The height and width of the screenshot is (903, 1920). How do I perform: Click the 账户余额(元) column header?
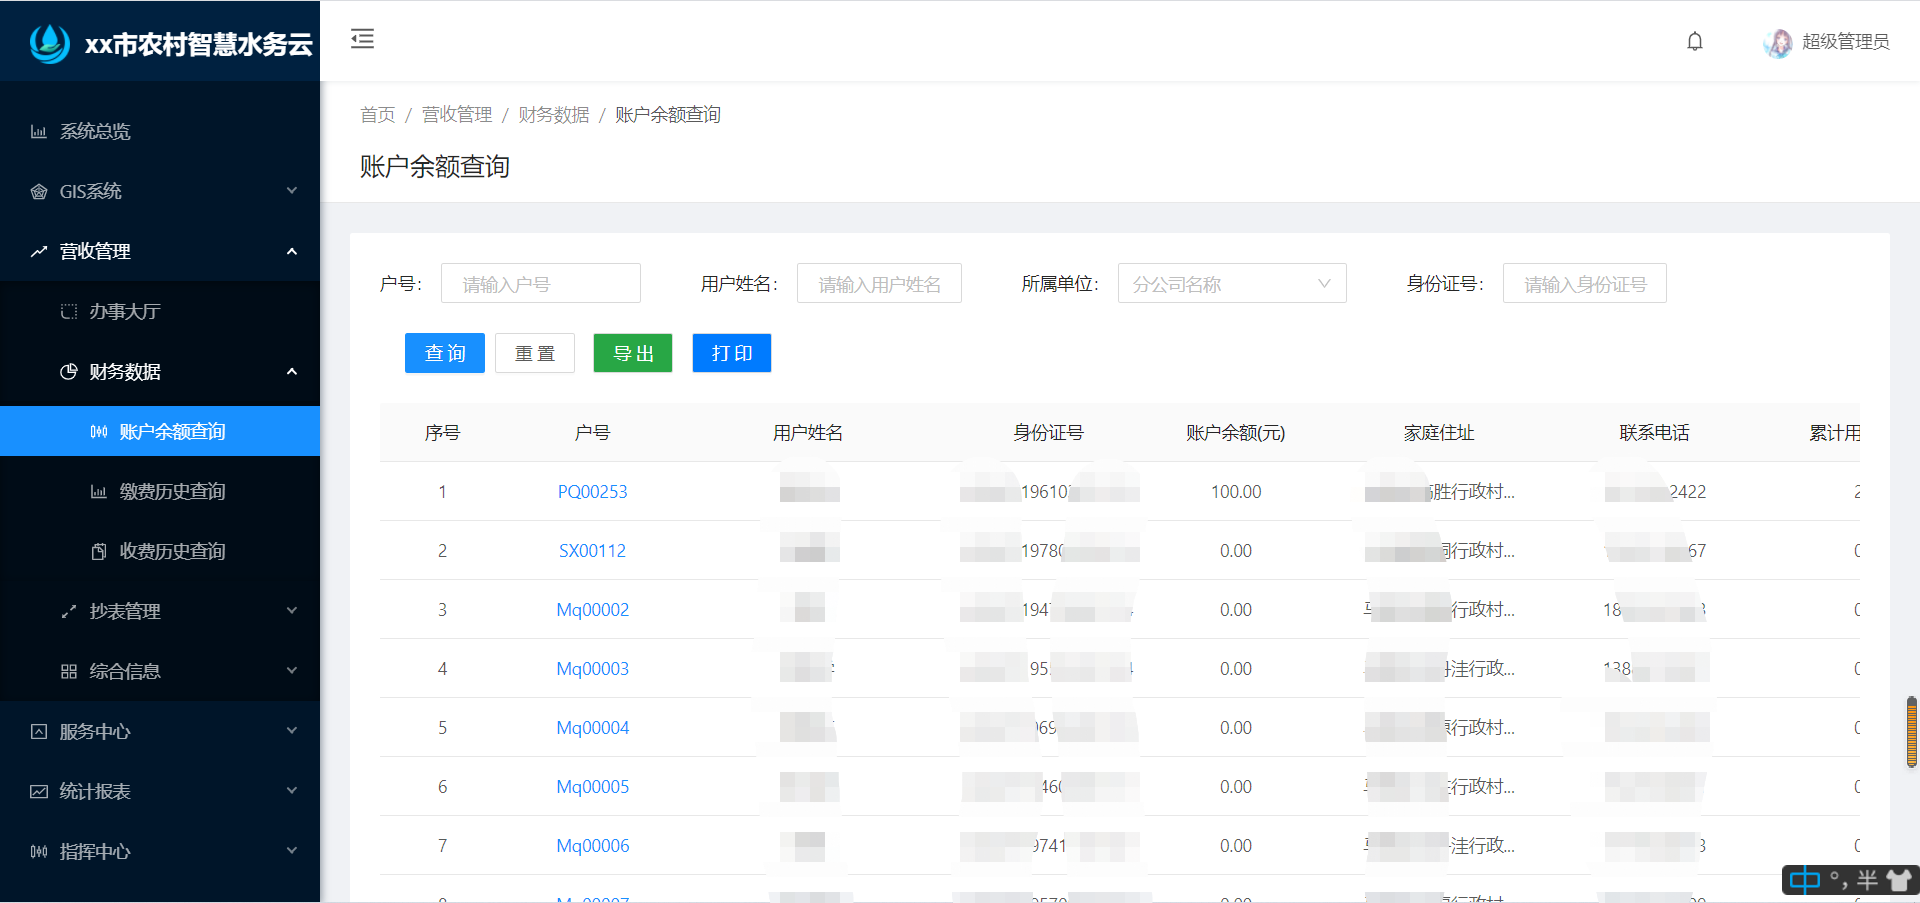(x=1236, y=433)
